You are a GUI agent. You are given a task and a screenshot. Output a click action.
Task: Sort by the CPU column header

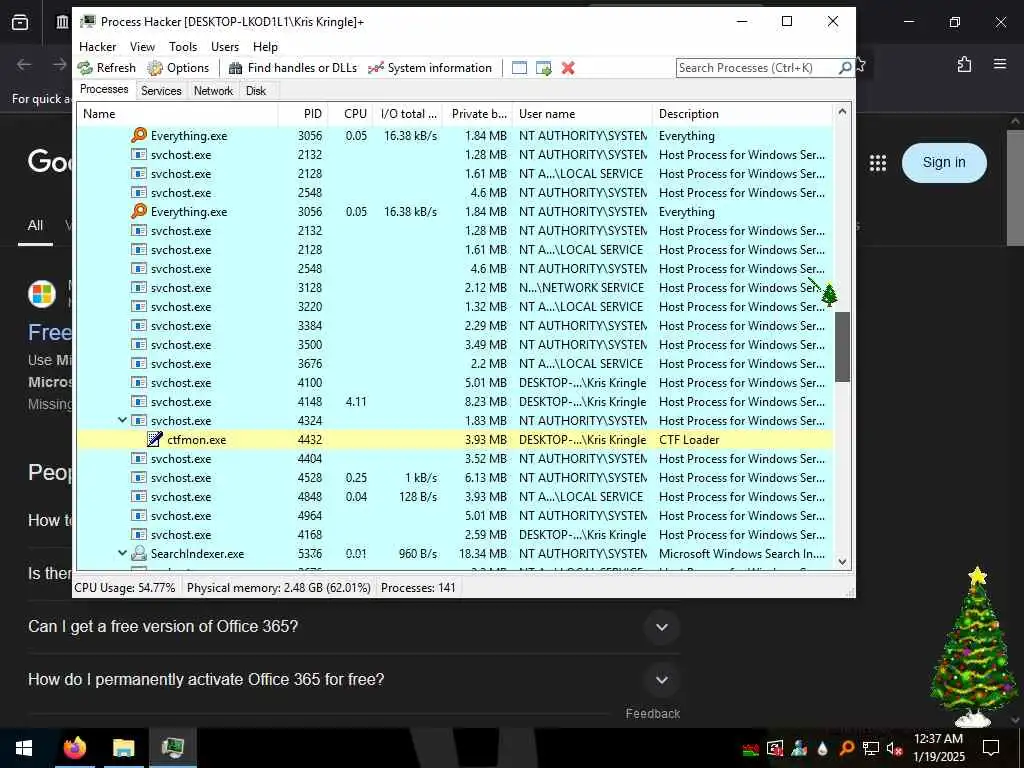click(352, 114)
